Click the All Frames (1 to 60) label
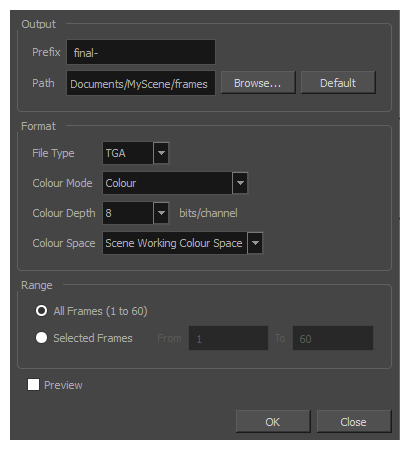Screen dimensions: 410x450 pyautogui.click(x=100, y=311)
